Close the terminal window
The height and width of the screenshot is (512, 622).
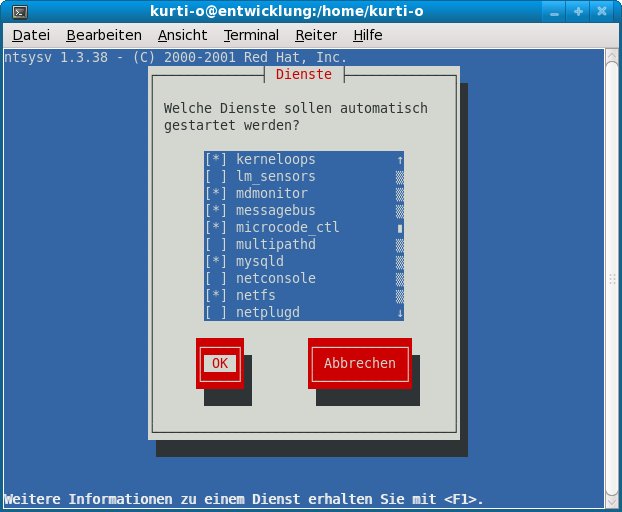(x=605, y=13)
